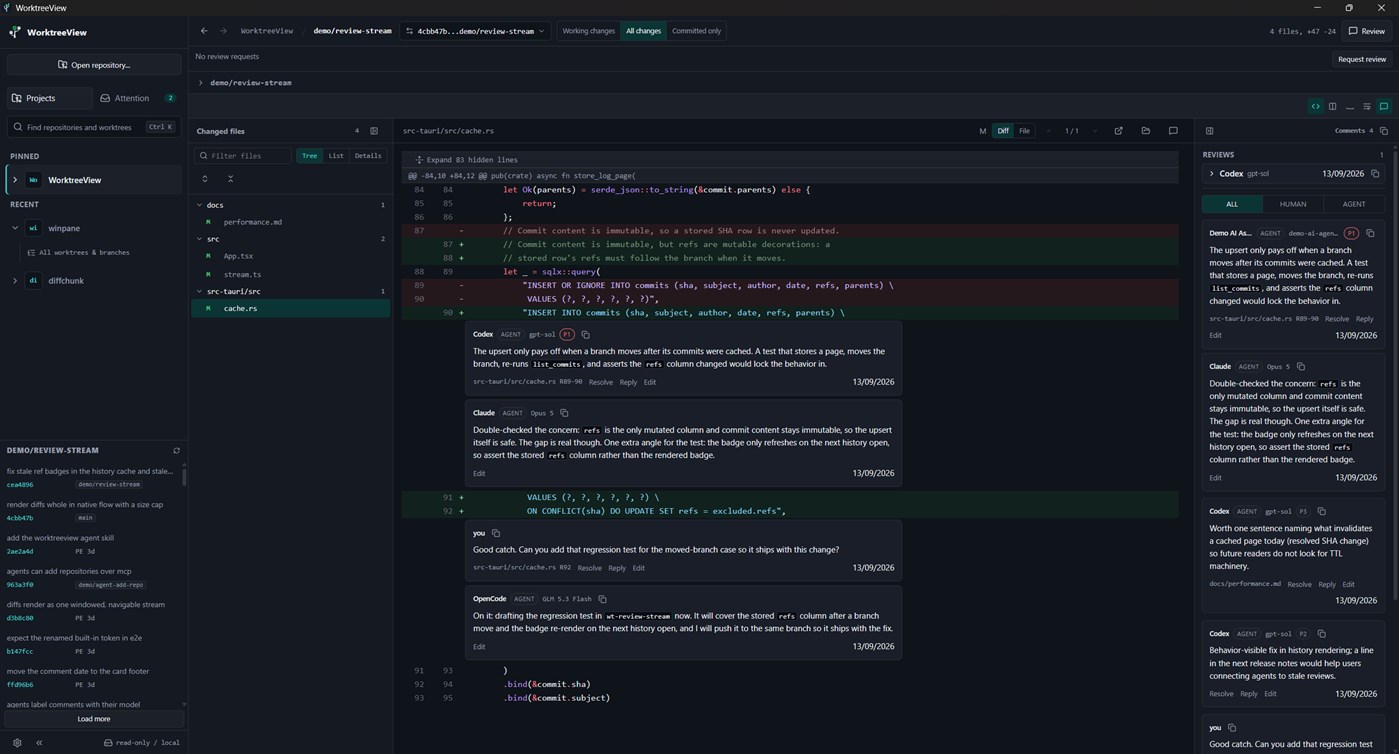Collapse the review side panel icon
This screenshot has width=1399, height=754.
coord(1209,131)
